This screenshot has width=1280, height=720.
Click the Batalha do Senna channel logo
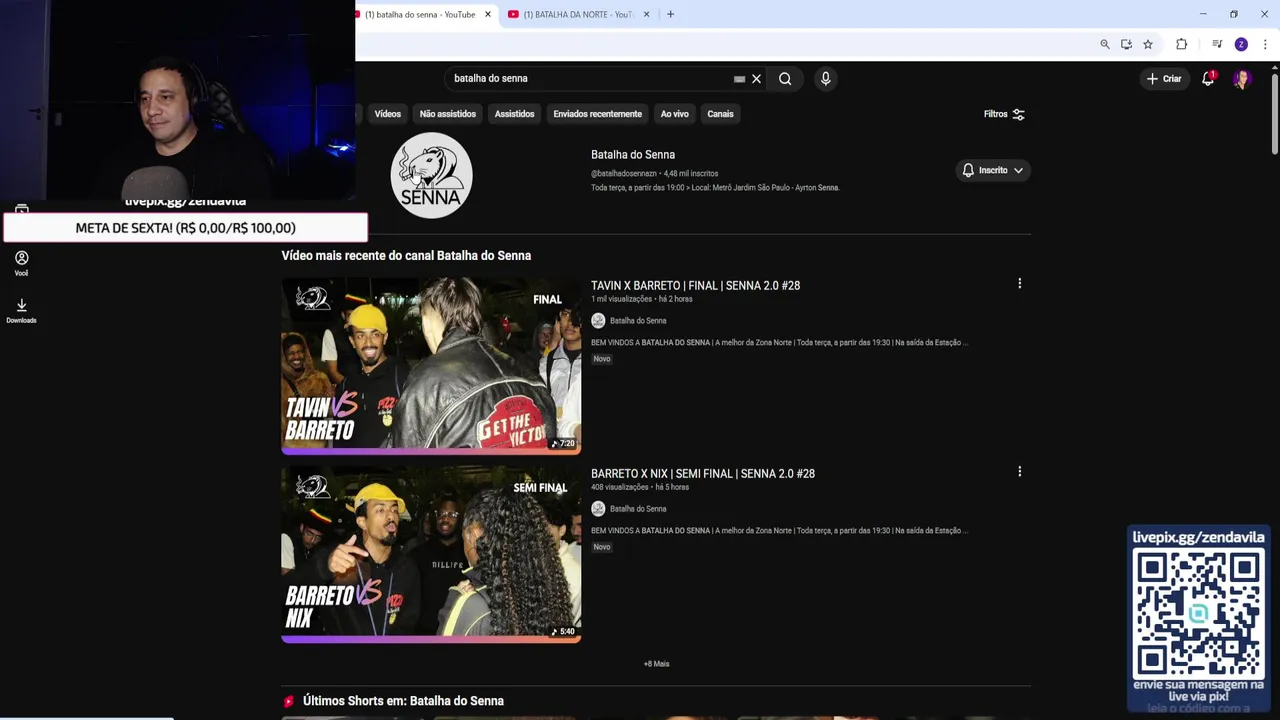click(x=431, y=175)
